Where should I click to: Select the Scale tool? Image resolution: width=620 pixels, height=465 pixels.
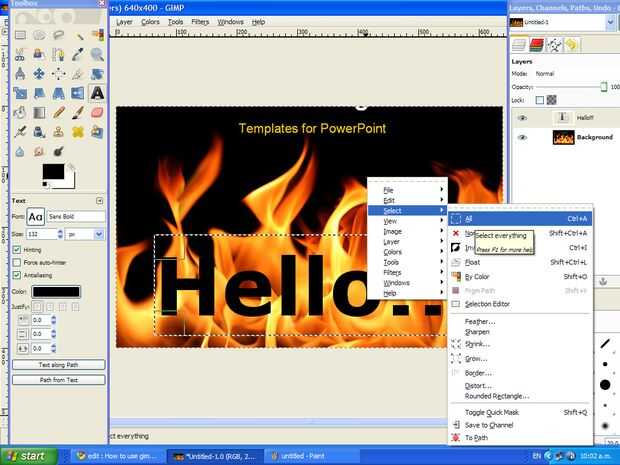pos(20,93)
